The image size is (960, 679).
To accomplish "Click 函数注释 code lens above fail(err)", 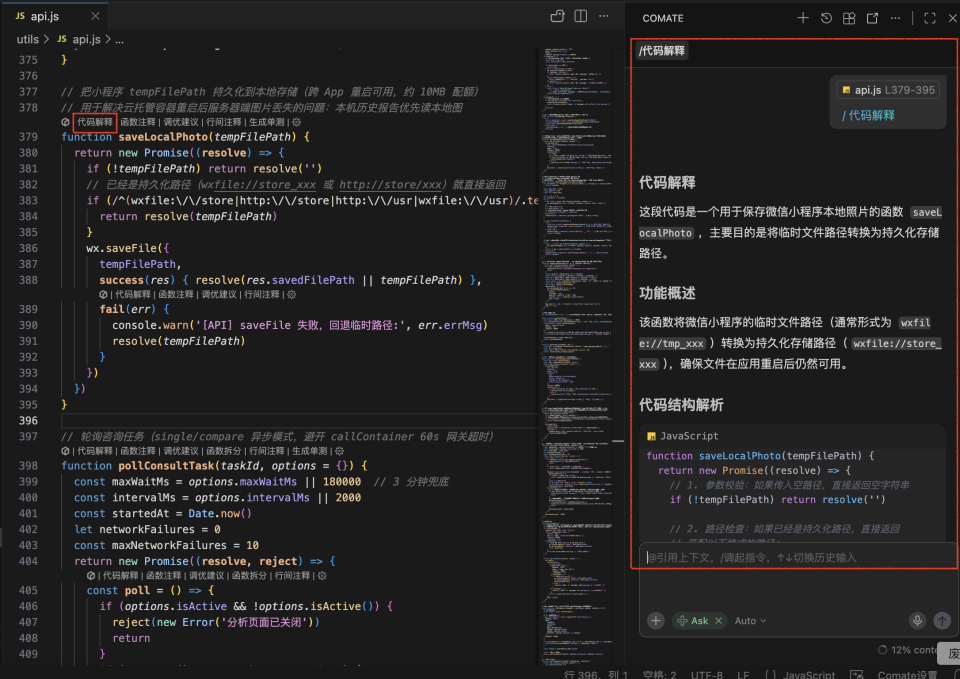I will (176, 294).
